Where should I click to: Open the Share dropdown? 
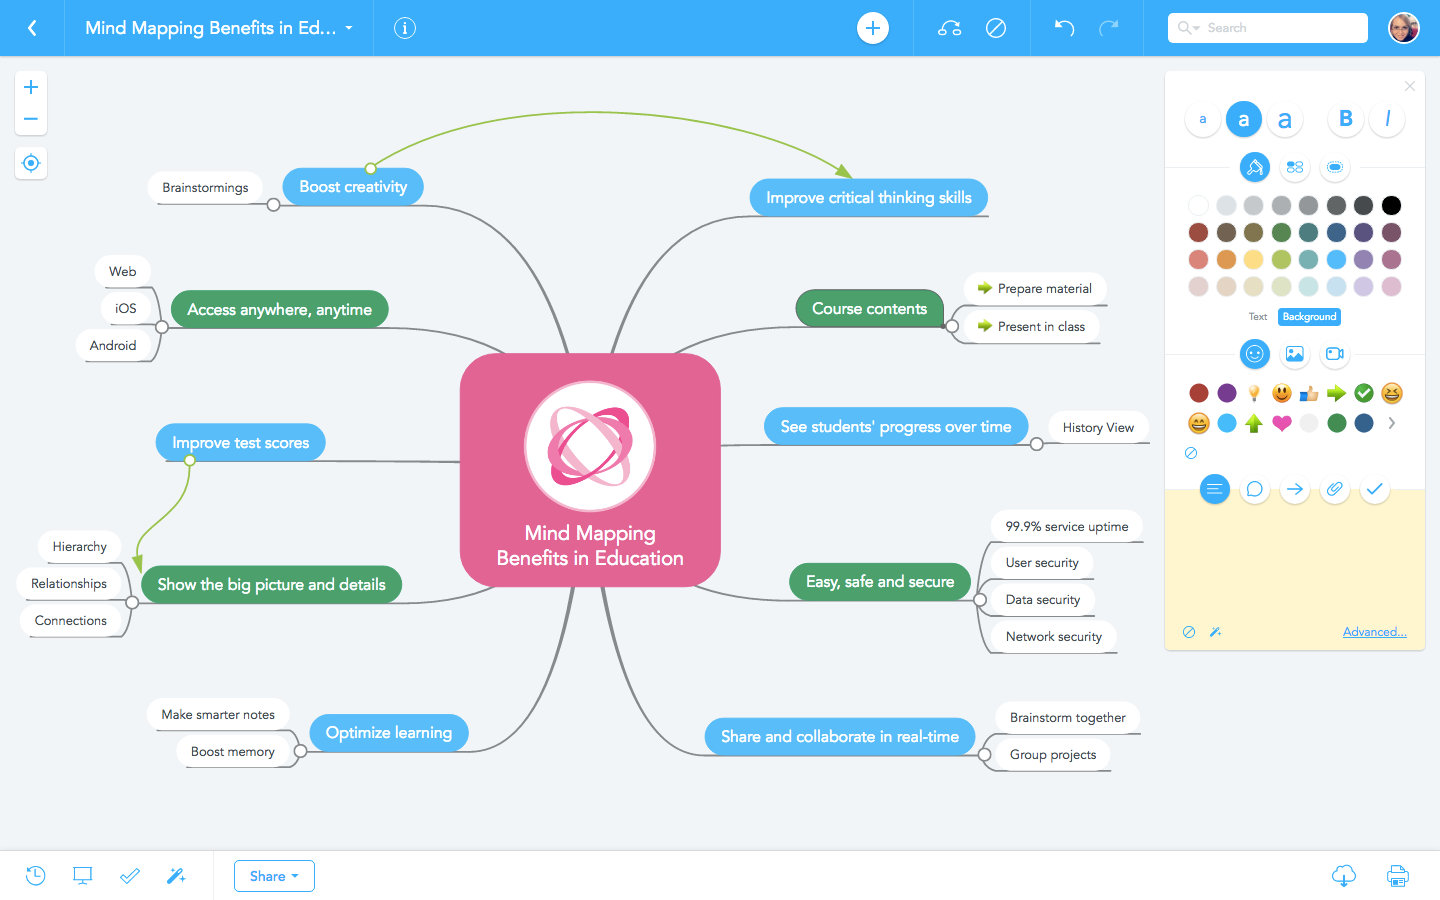pos(273,875)
